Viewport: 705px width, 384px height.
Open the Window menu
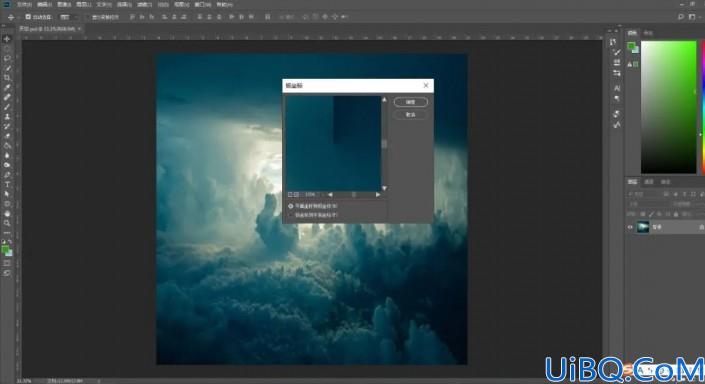pyautogui.click(x=203, y=4)
